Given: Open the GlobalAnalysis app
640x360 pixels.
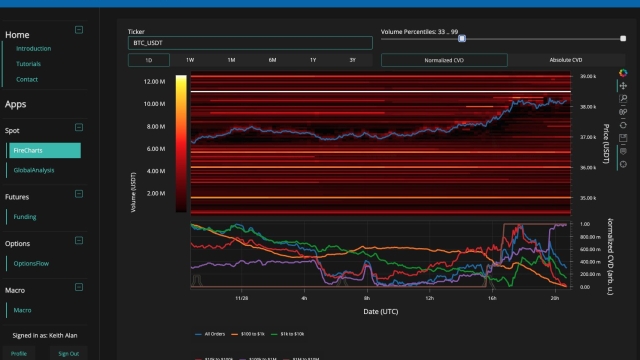Looking at the screenshot, I should pos(34,170).
